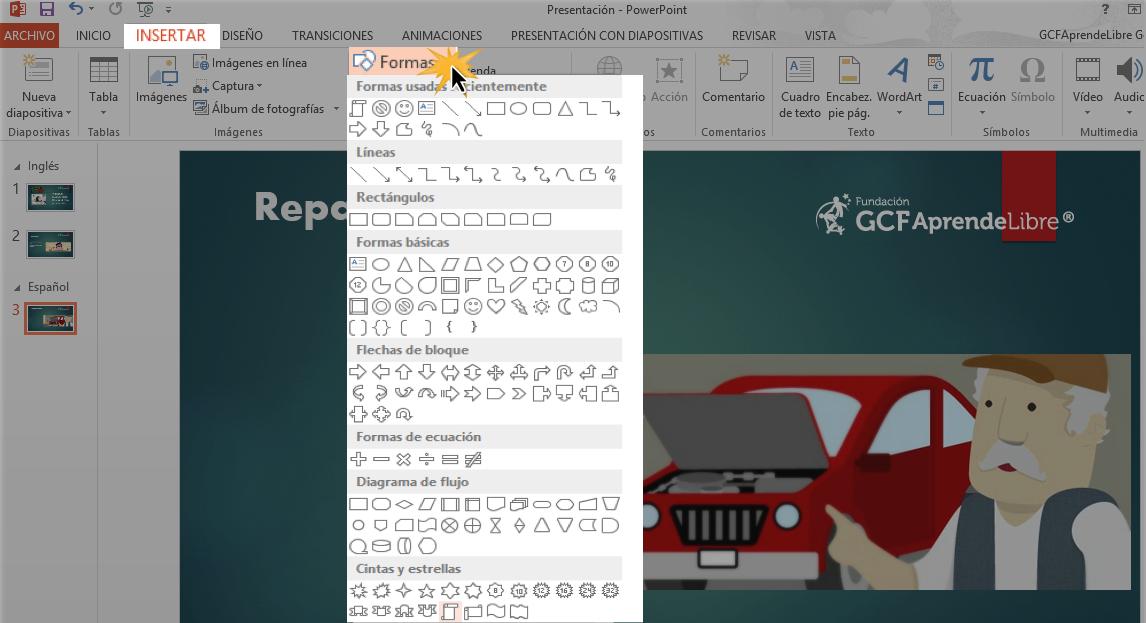Choose the left arrow in Flechas de bloque
1146x623 pixels.
click(x=381, y=372)
